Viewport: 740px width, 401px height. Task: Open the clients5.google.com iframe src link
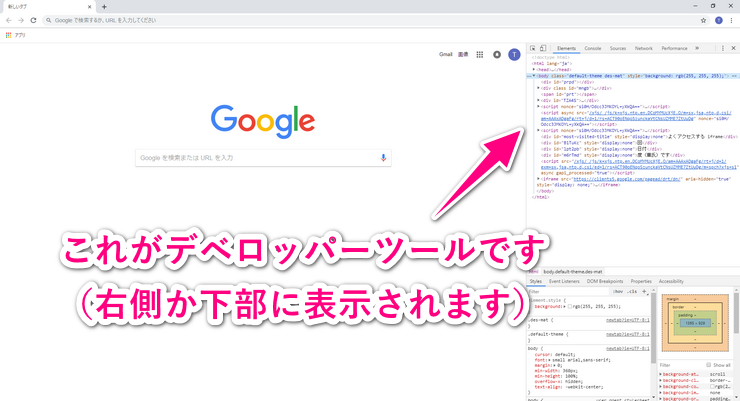(627, 179)
